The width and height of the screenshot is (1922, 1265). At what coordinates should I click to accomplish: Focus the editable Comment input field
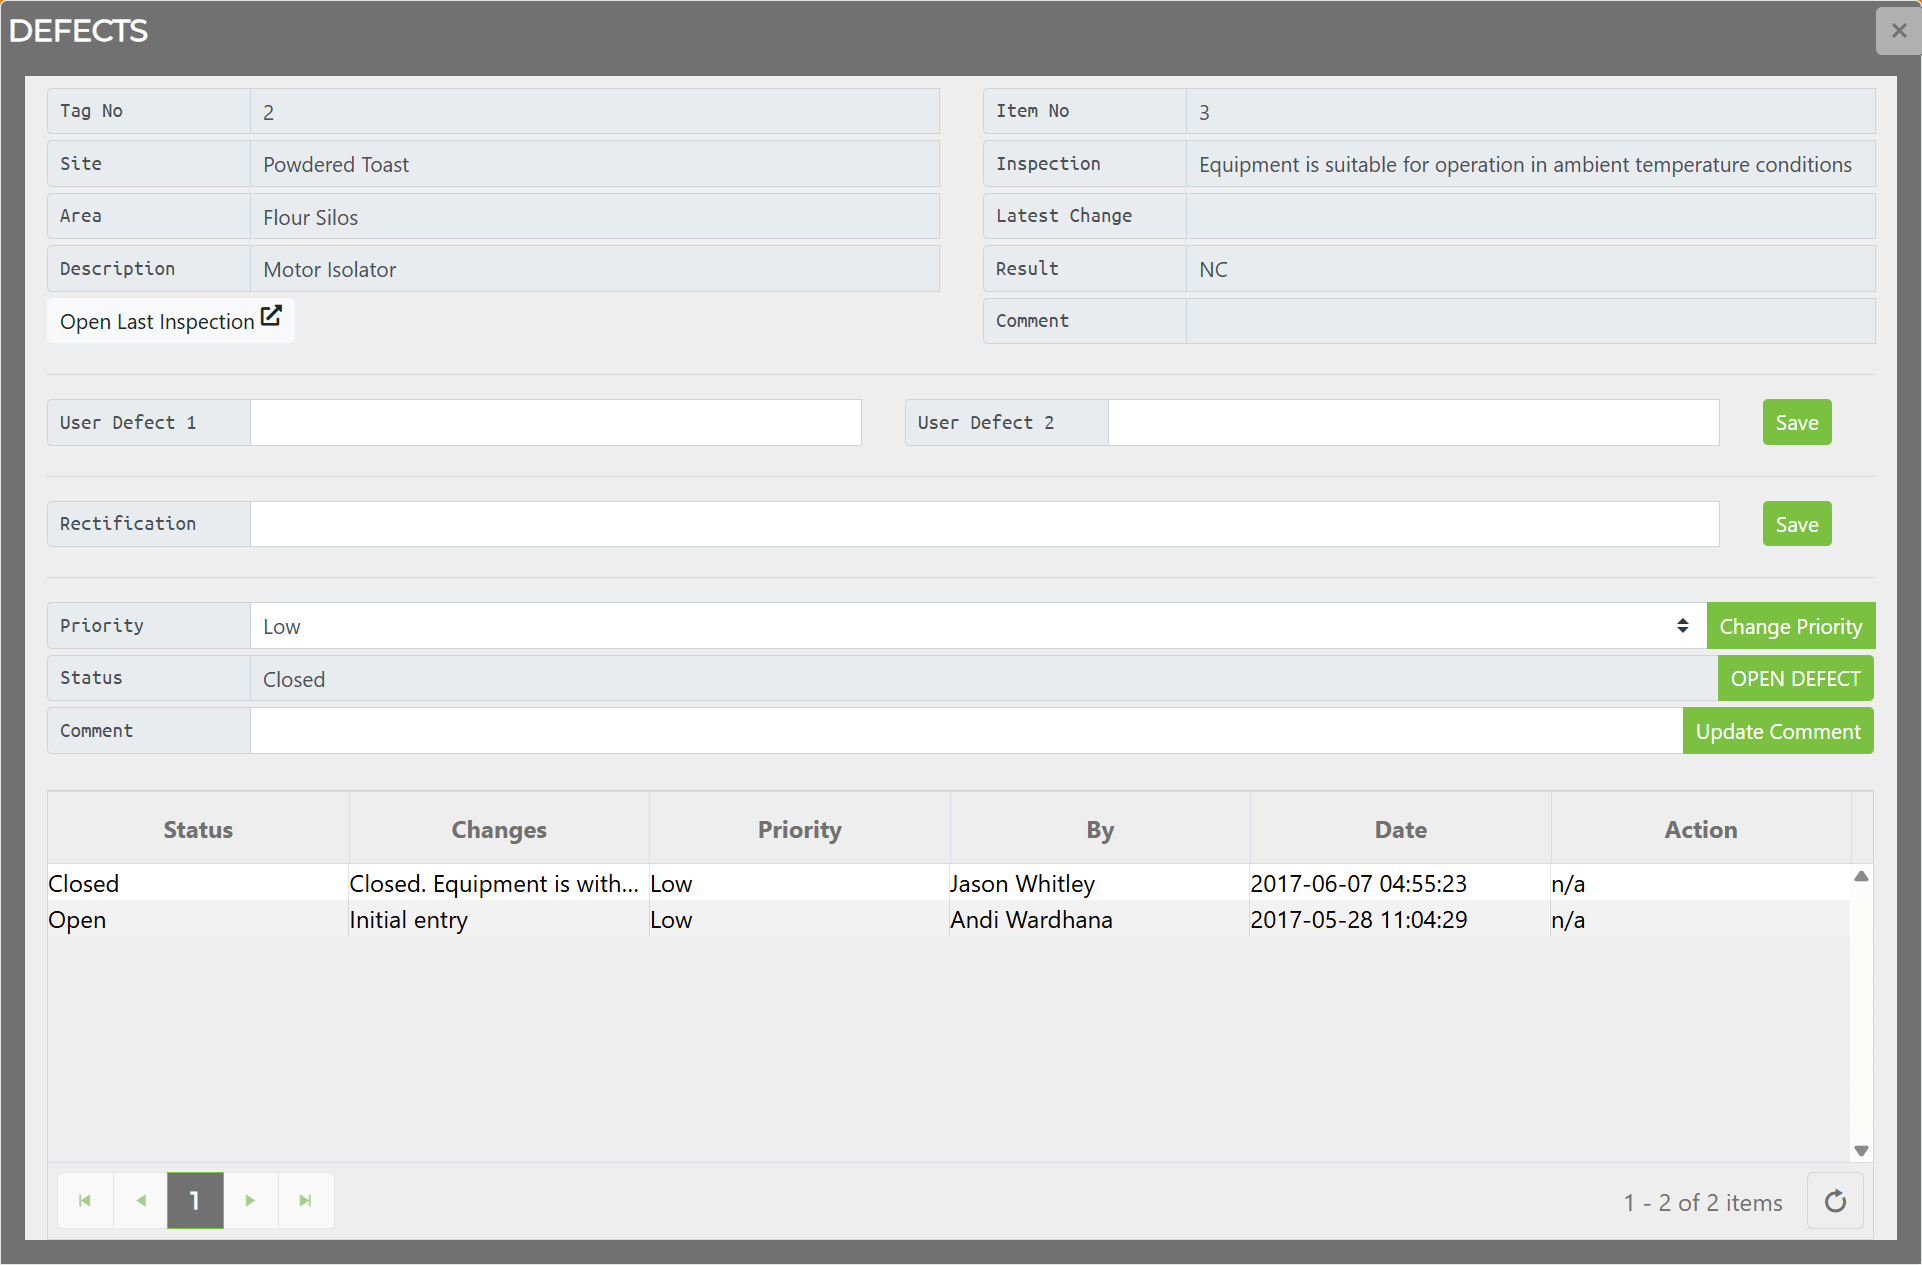coord(967,731)
